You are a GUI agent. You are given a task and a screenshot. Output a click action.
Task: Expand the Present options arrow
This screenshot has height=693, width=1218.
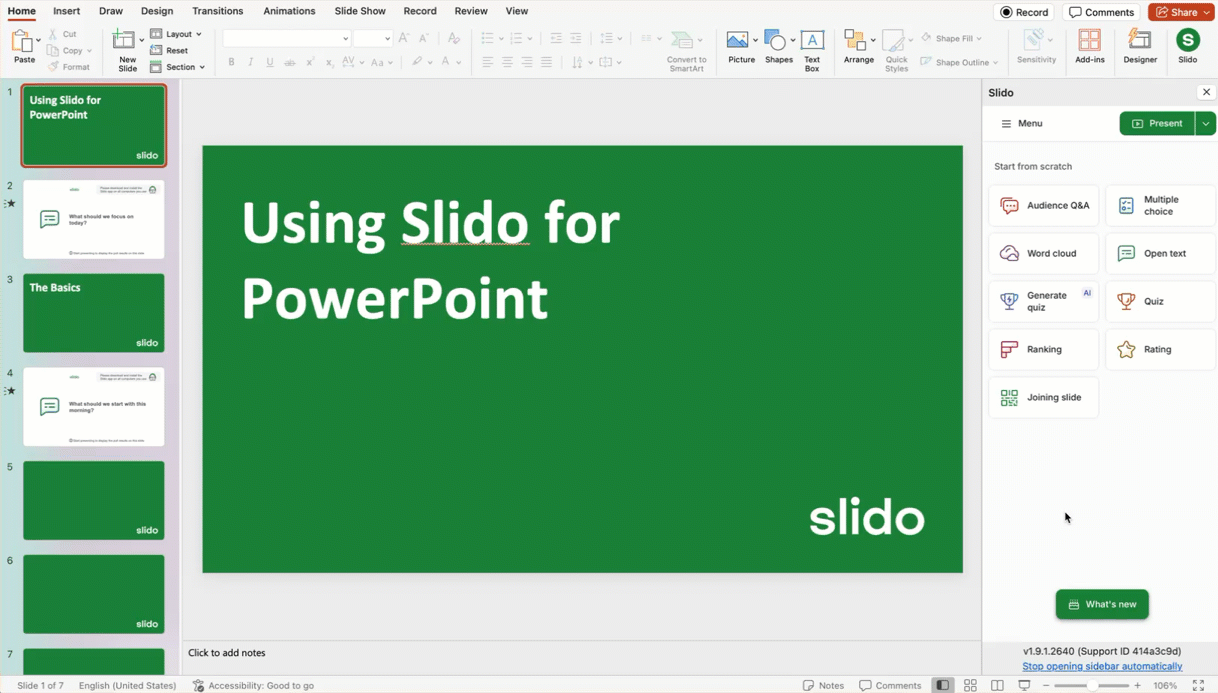[1206, 123]
